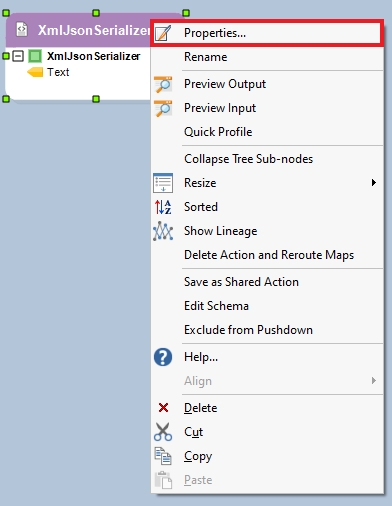Click the blue Help question mark icon
This screenshot has height=506, width=392.
[x=163, y=357]
